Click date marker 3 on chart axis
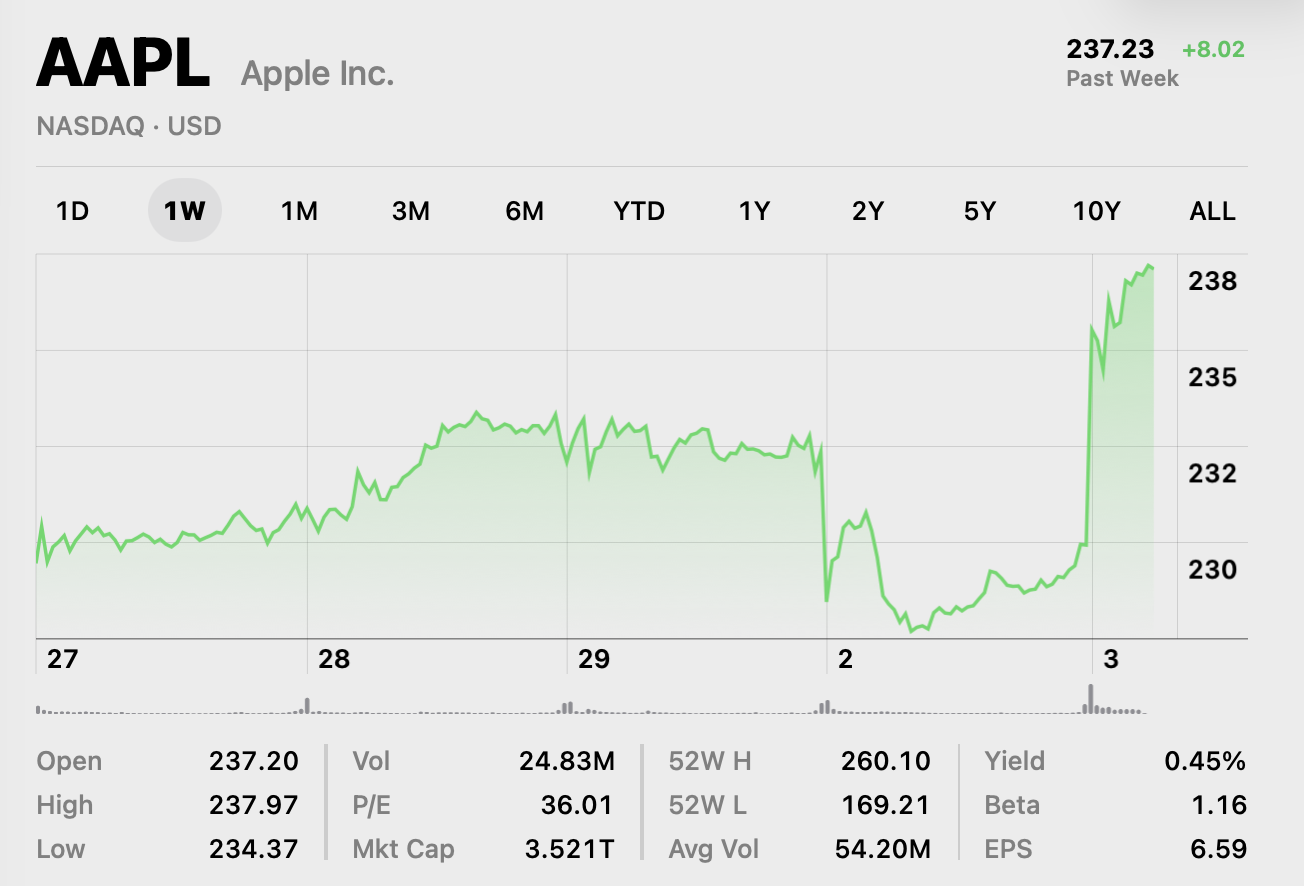 1110,660
